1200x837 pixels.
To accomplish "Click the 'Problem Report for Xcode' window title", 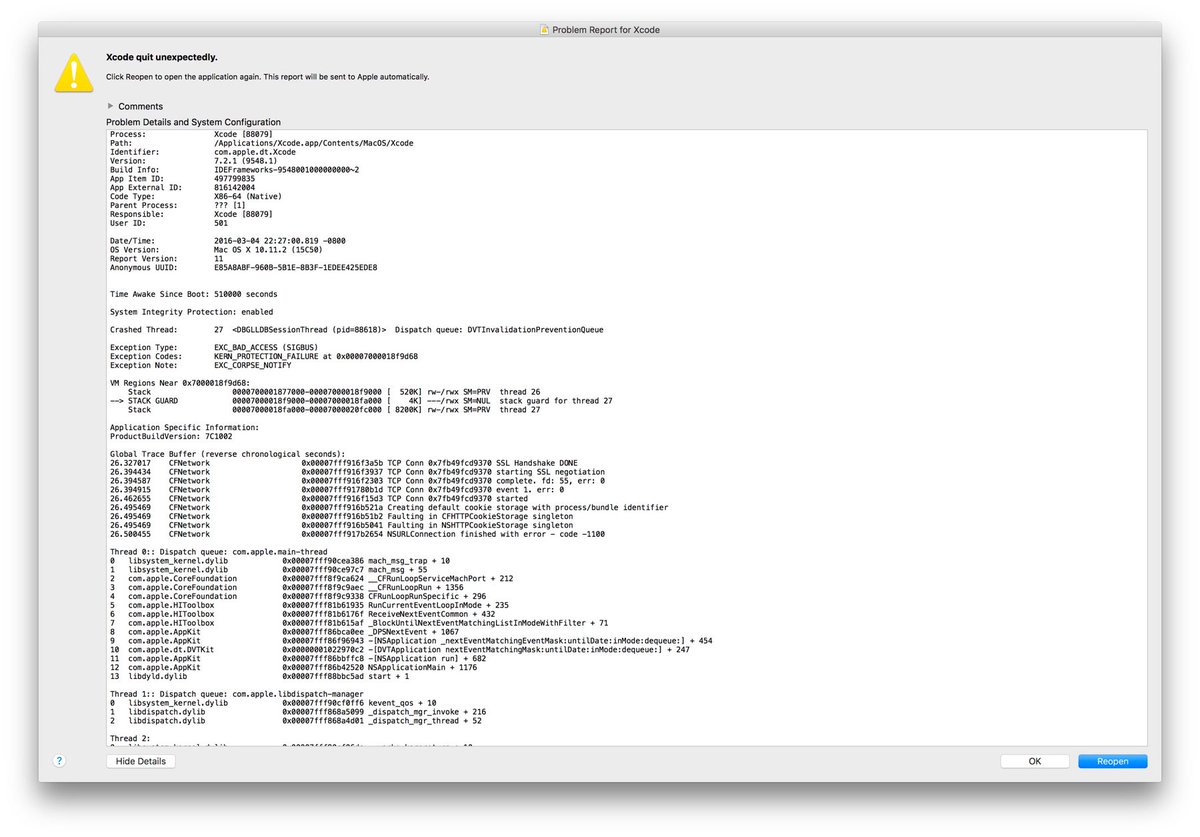I will click(605, 30).
